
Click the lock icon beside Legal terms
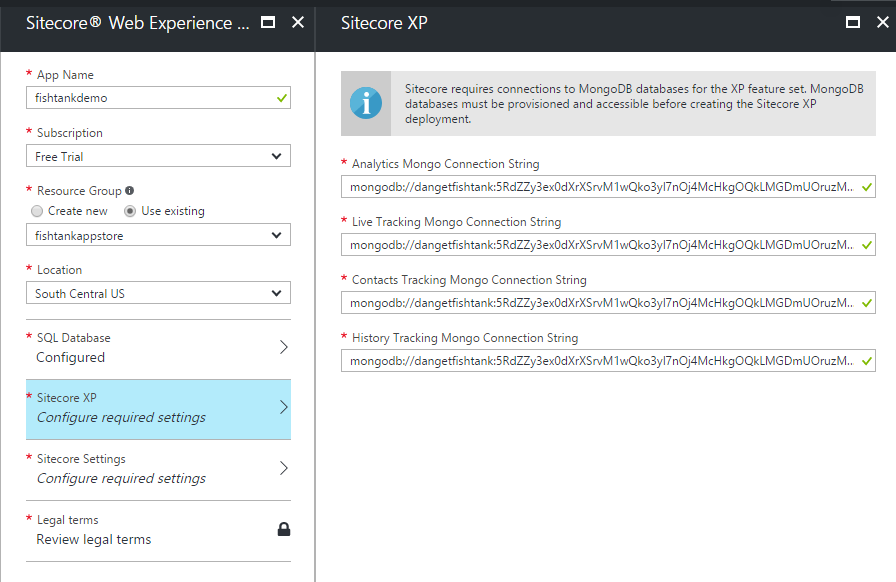(x=284, y=529)
